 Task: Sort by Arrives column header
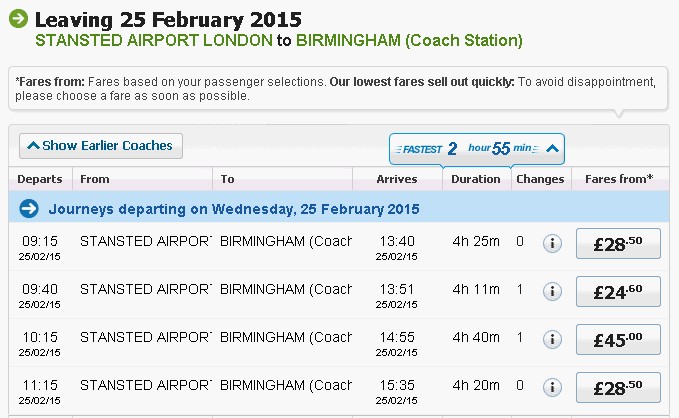[396, 179]
